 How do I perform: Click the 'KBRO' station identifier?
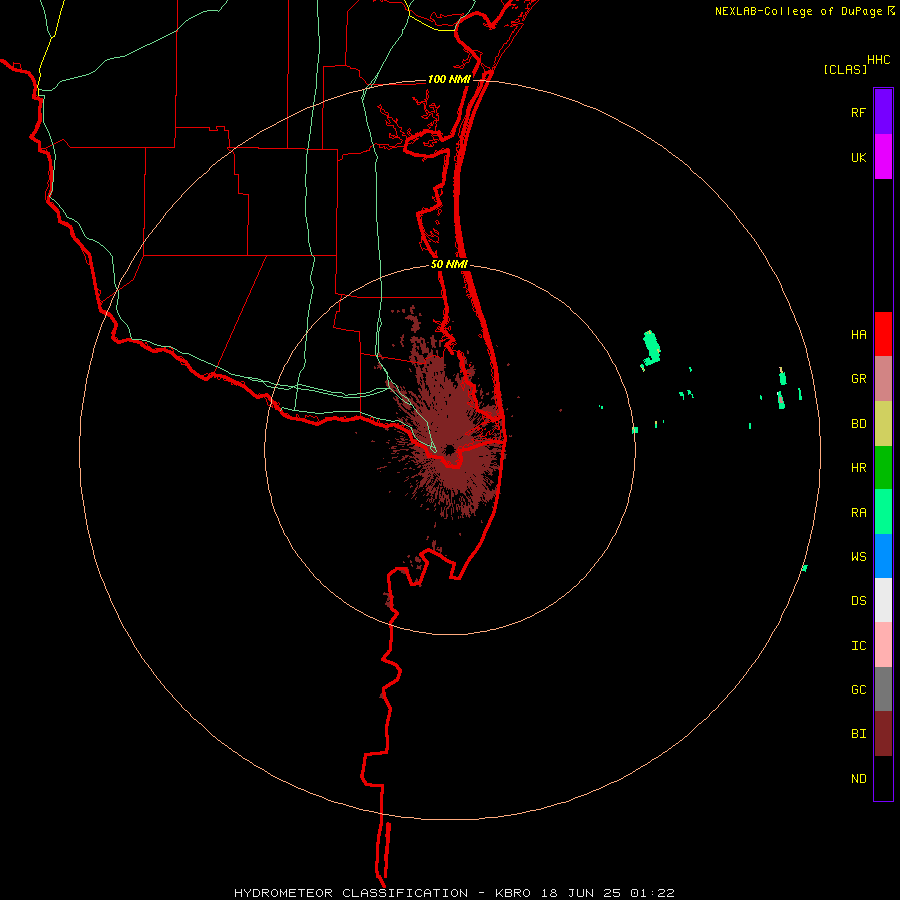[513, 893]
